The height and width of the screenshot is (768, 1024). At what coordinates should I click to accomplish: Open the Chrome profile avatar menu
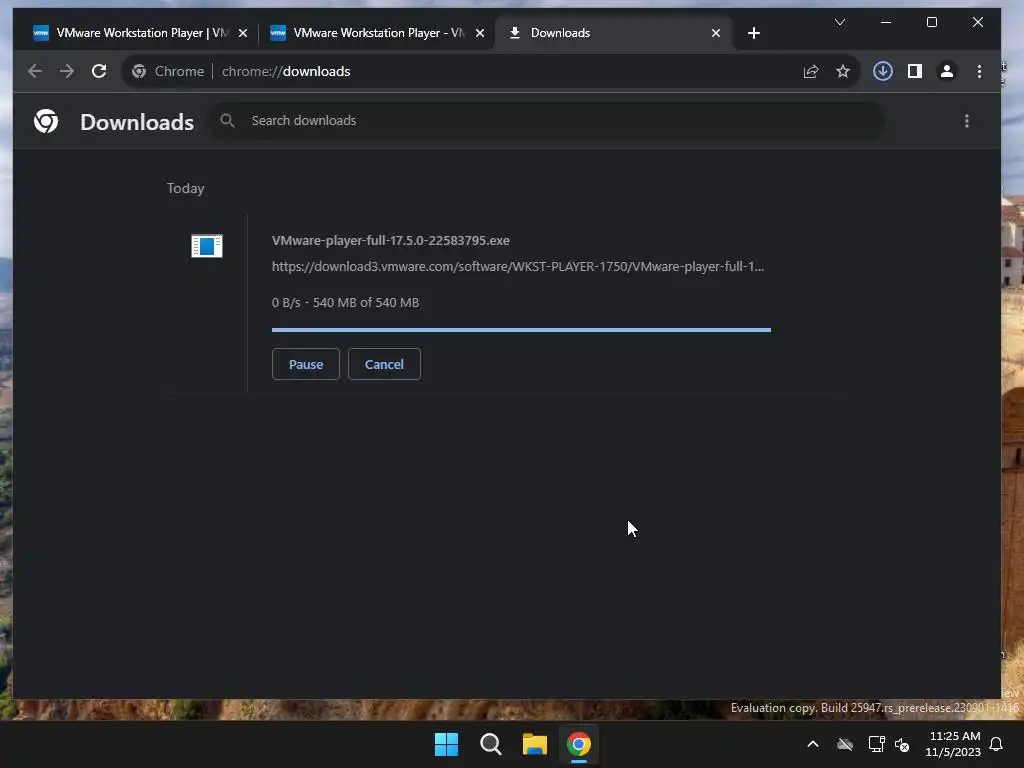click(x=946, y=71)
